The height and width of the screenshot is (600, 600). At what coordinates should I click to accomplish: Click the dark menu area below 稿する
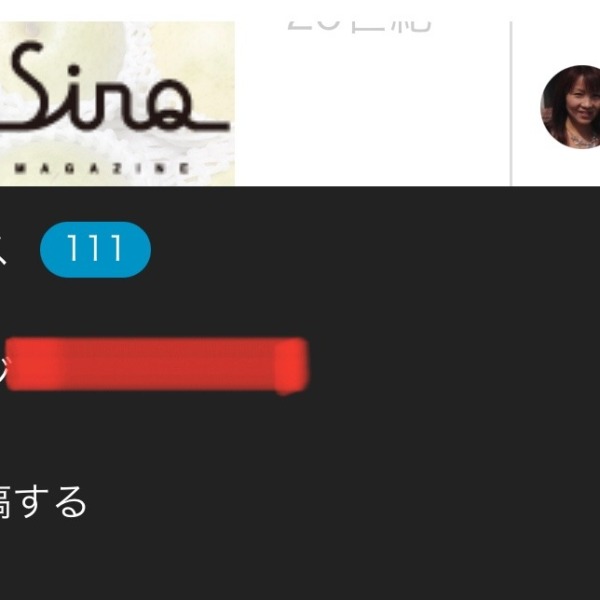coord(300,561)
